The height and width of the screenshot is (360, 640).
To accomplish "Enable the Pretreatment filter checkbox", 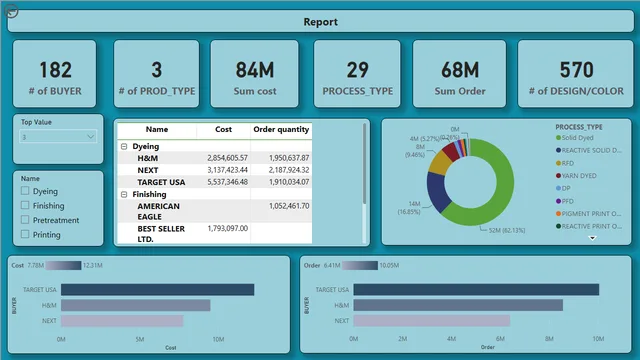I will click(25, 220).
